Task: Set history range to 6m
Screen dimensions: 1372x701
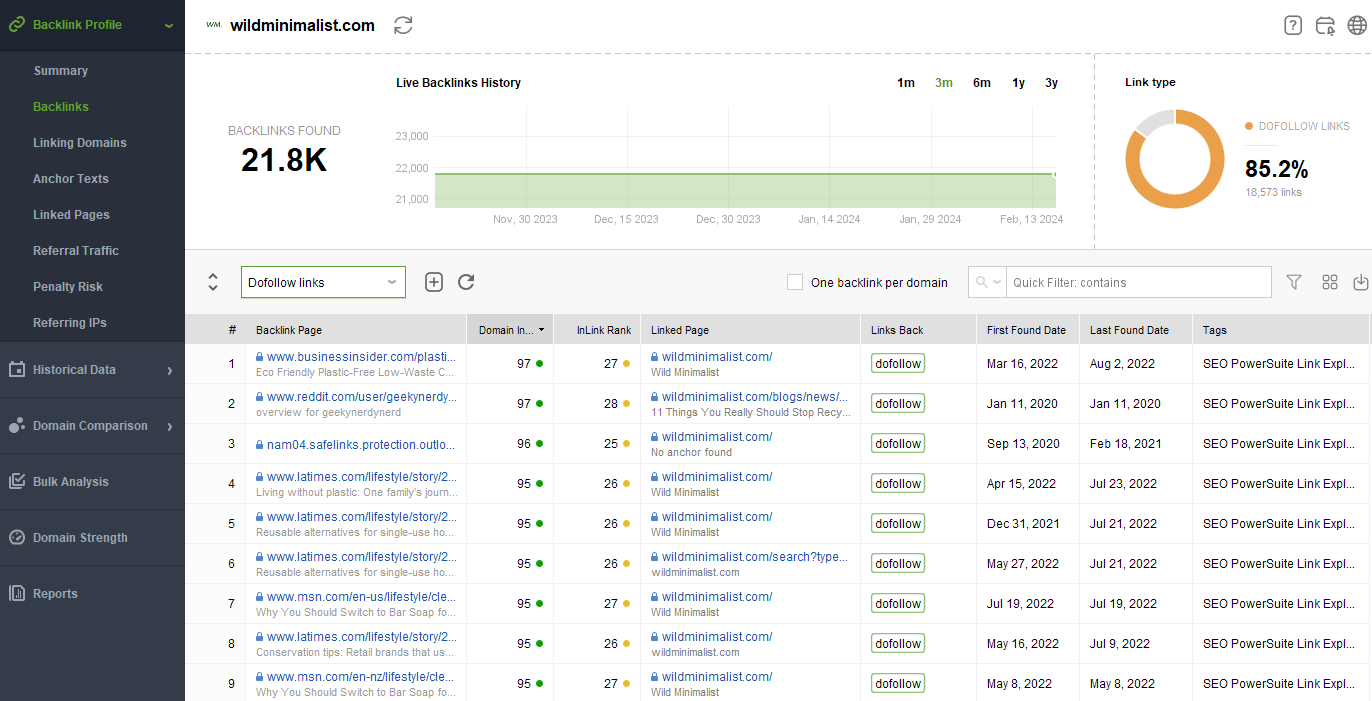Action: pyautogui.click(x=982, y=83)
